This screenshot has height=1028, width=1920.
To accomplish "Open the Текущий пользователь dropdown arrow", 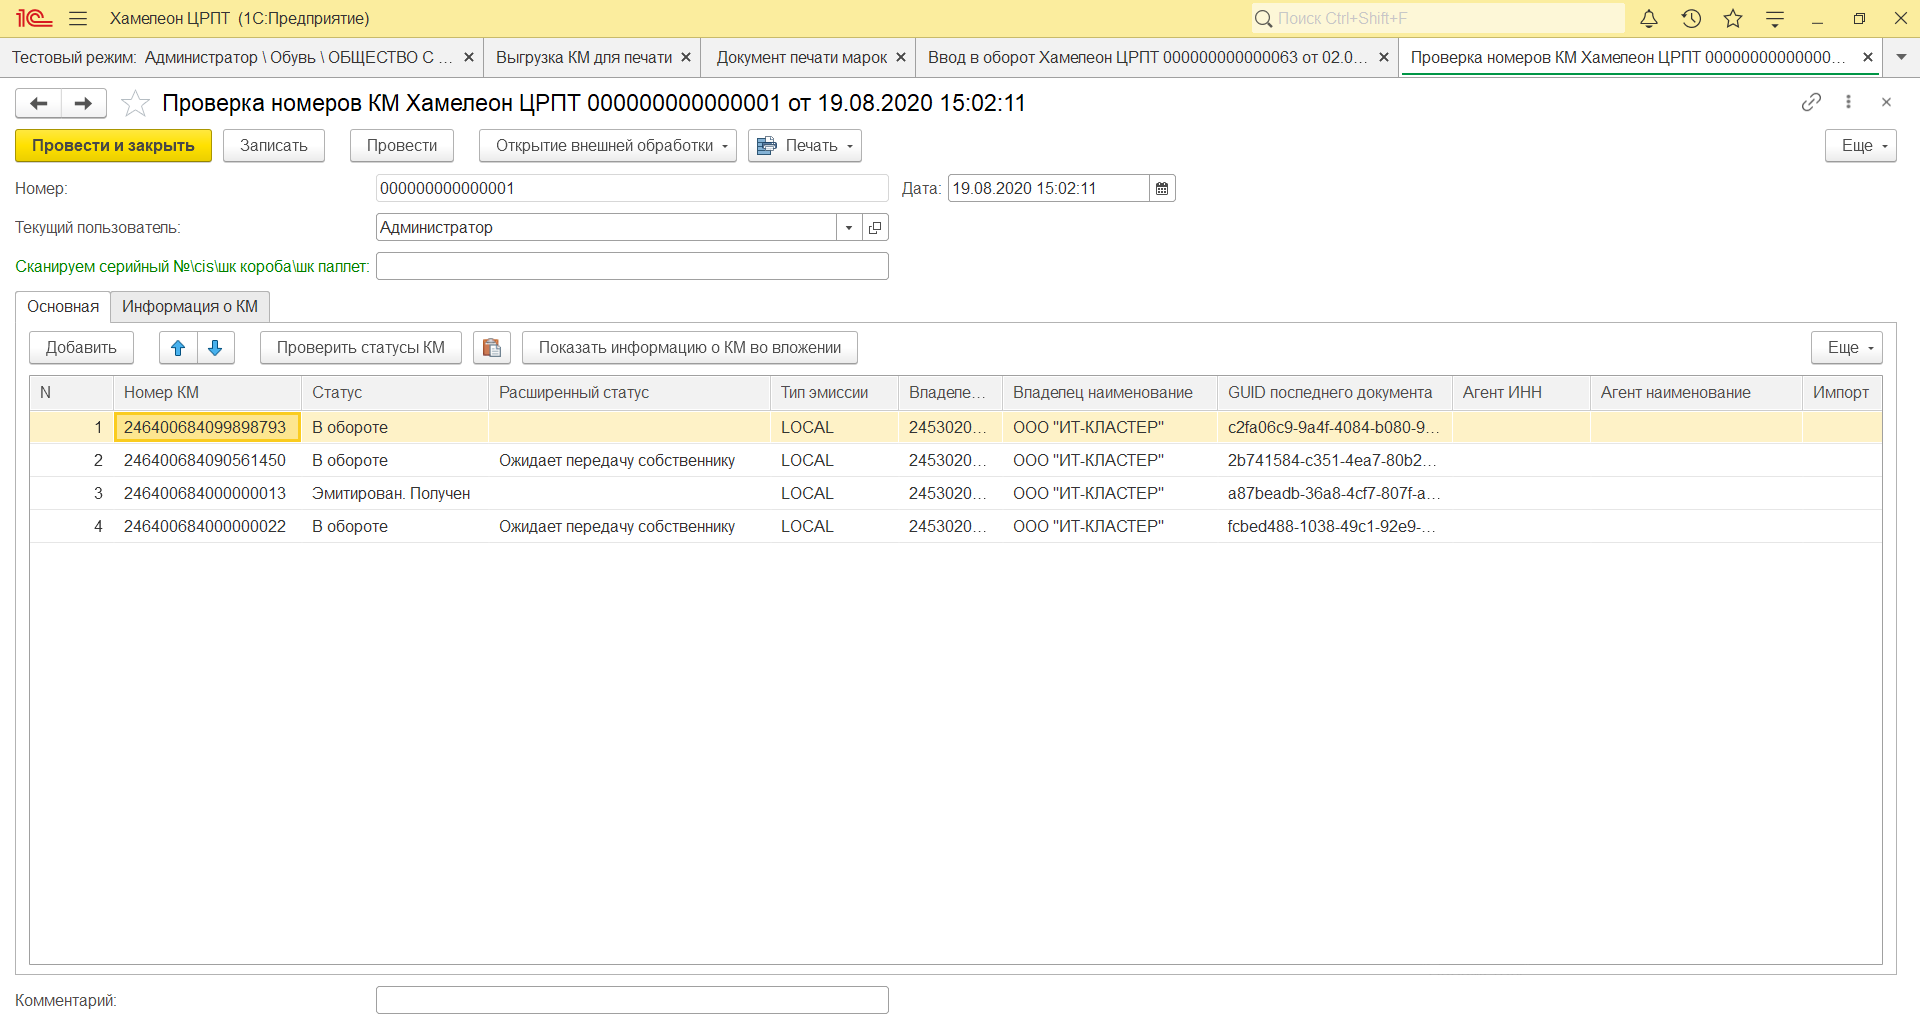I will 848,228.
